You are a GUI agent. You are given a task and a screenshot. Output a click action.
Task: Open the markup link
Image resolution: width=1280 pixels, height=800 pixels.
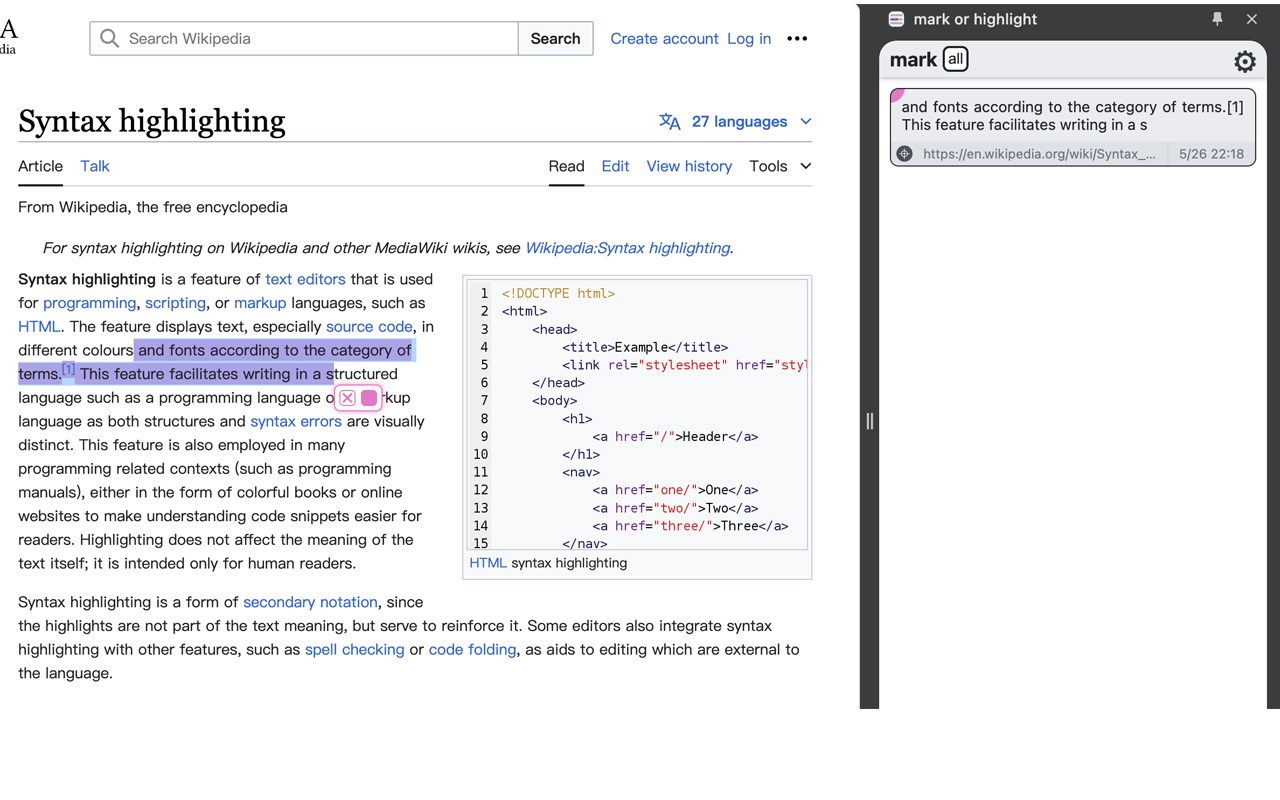click(x=260, y=303)
